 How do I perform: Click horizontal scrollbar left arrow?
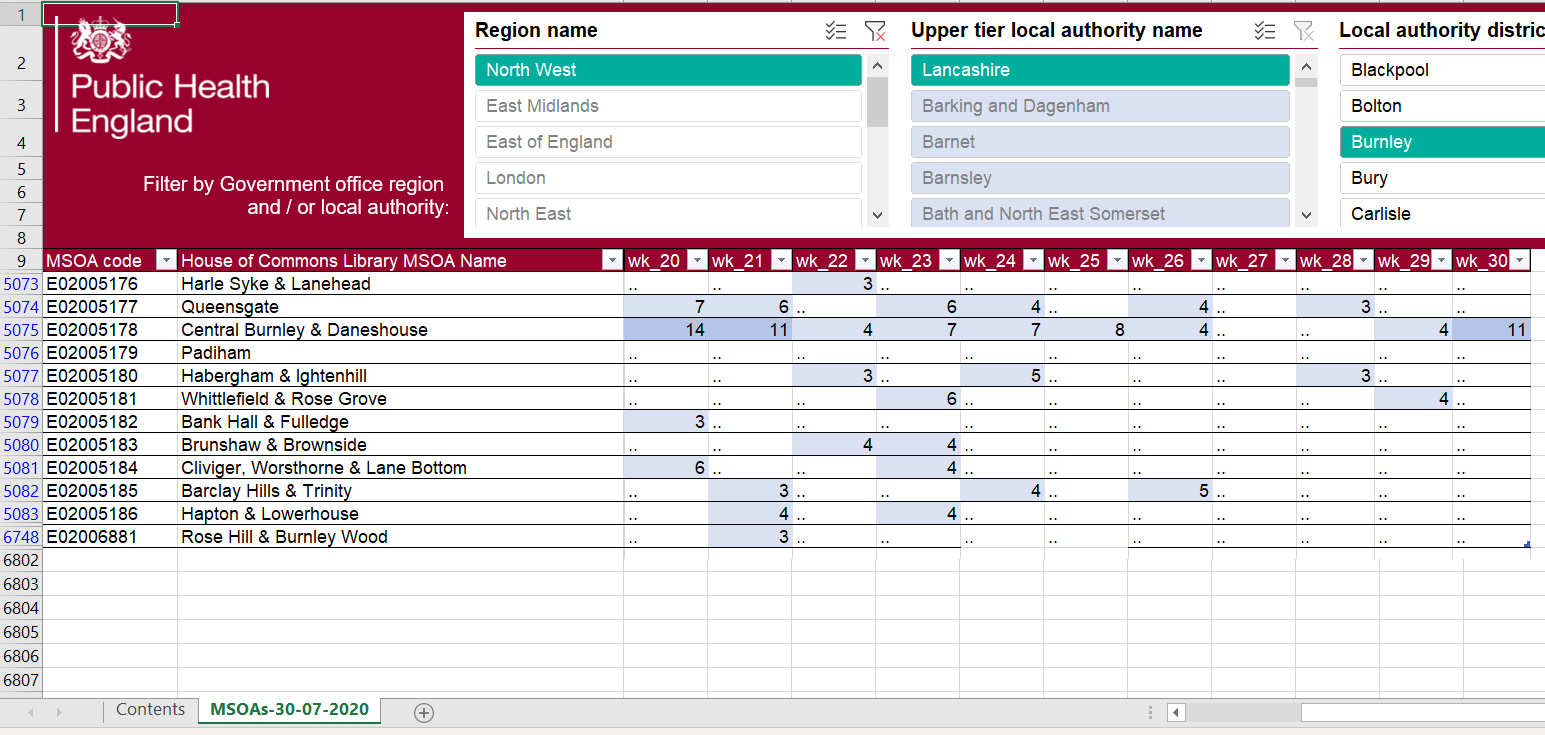(1176, 712)
